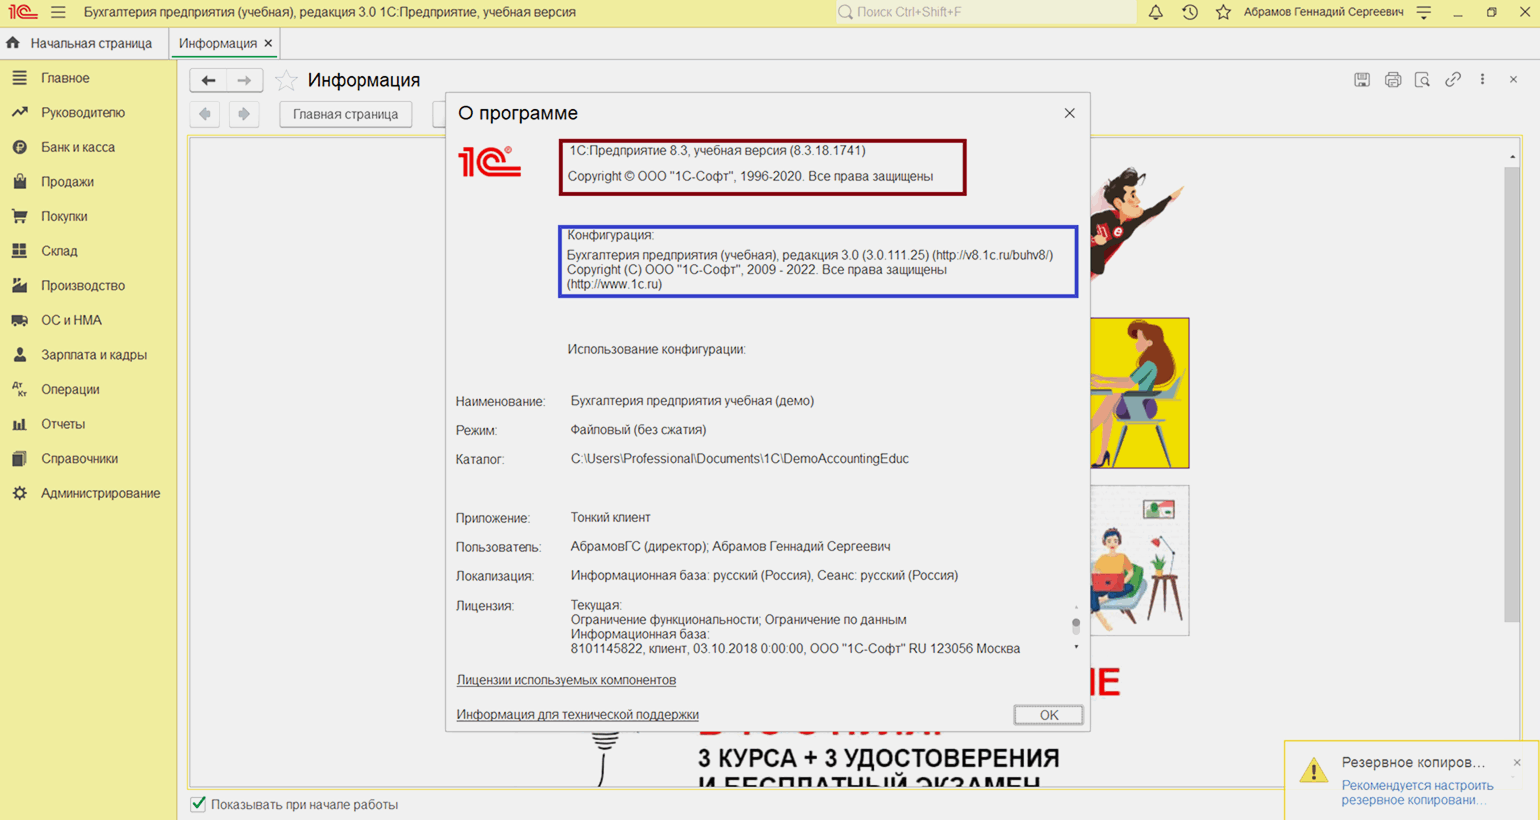
Task: Uncheck Показывать при начале работы checkbox
Action: pos(198,804)
